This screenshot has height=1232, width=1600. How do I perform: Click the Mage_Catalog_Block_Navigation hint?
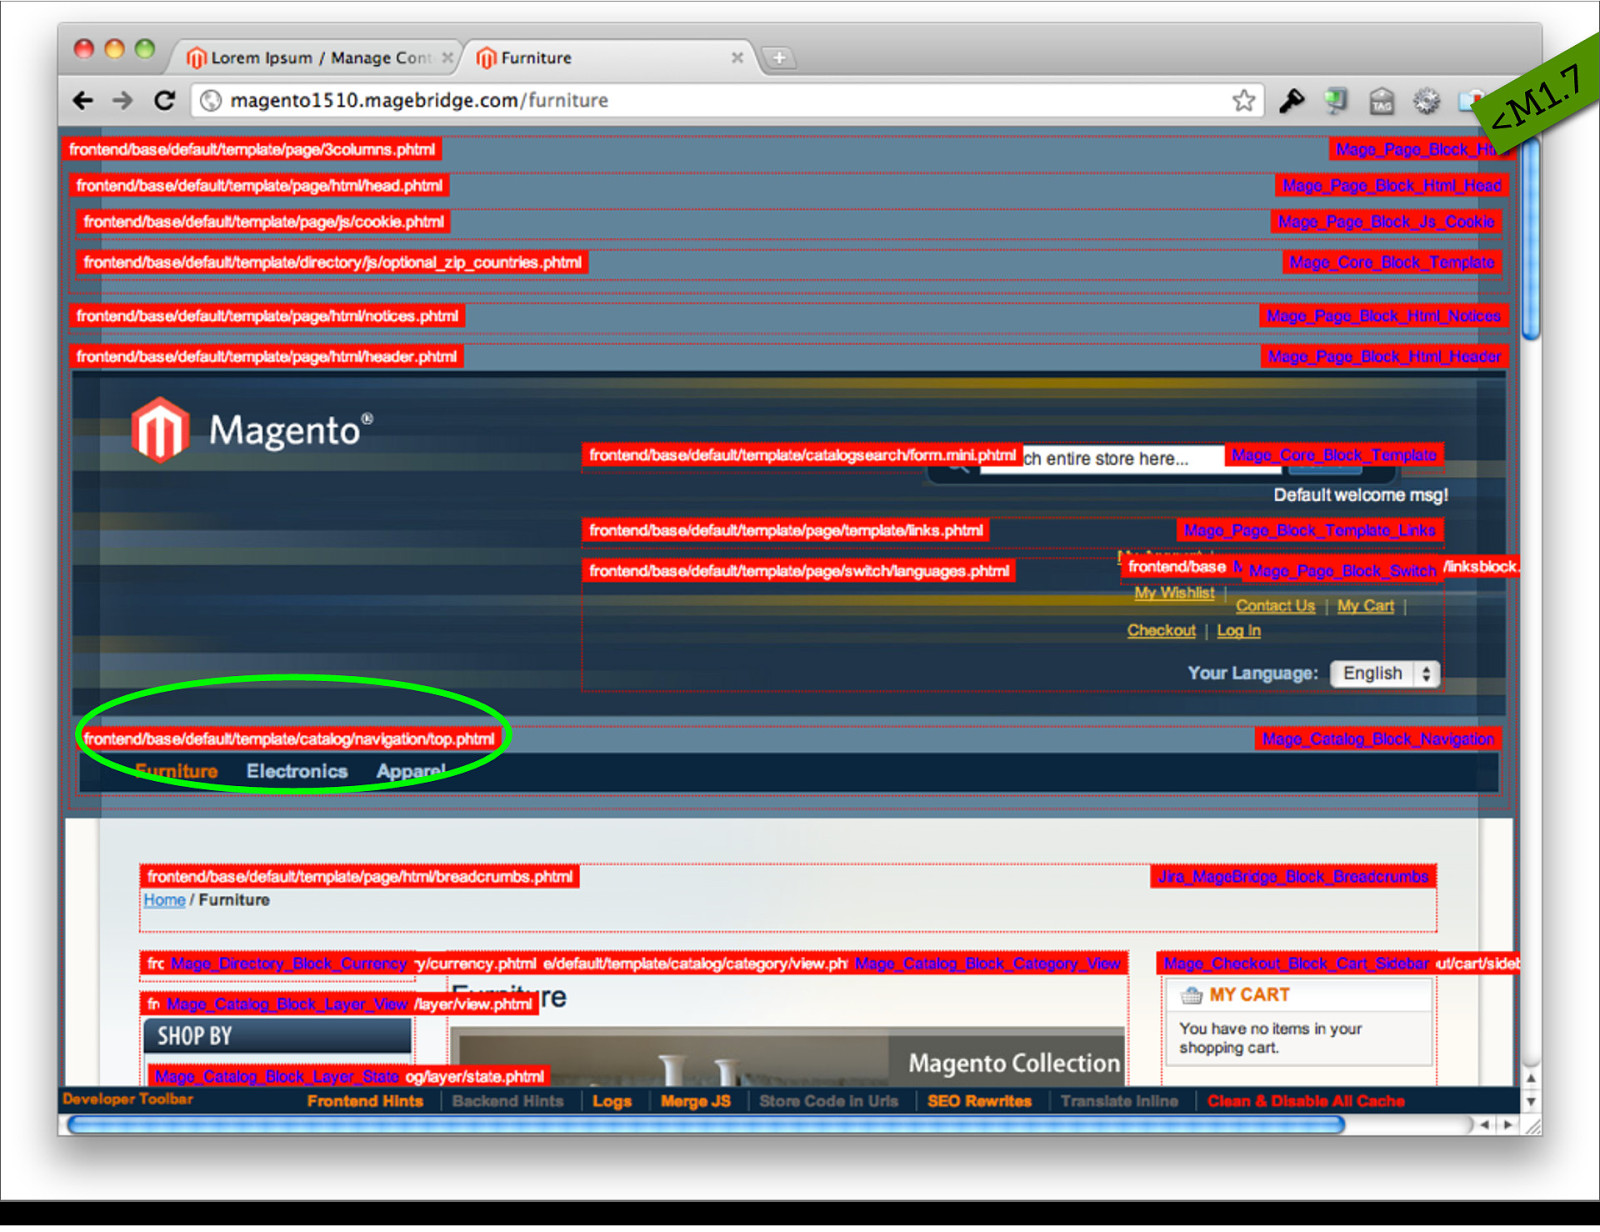[x=1378, y=740]
